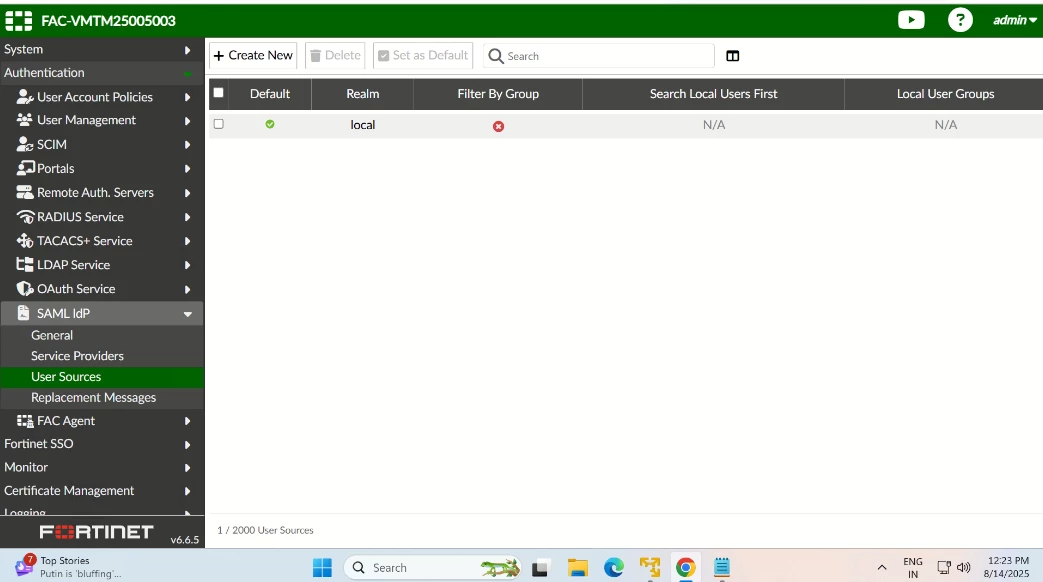The width and height of the screenshot is (1043, 582).
Task: Open the FortiAuthenticator grid menu icon
Action: (19, 21)
